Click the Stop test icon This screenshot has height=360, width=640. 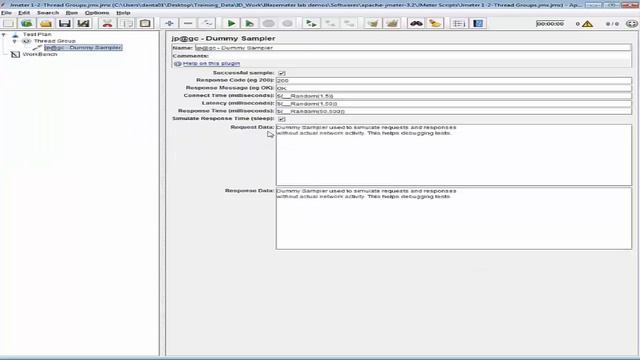click(x=268, y=23)
